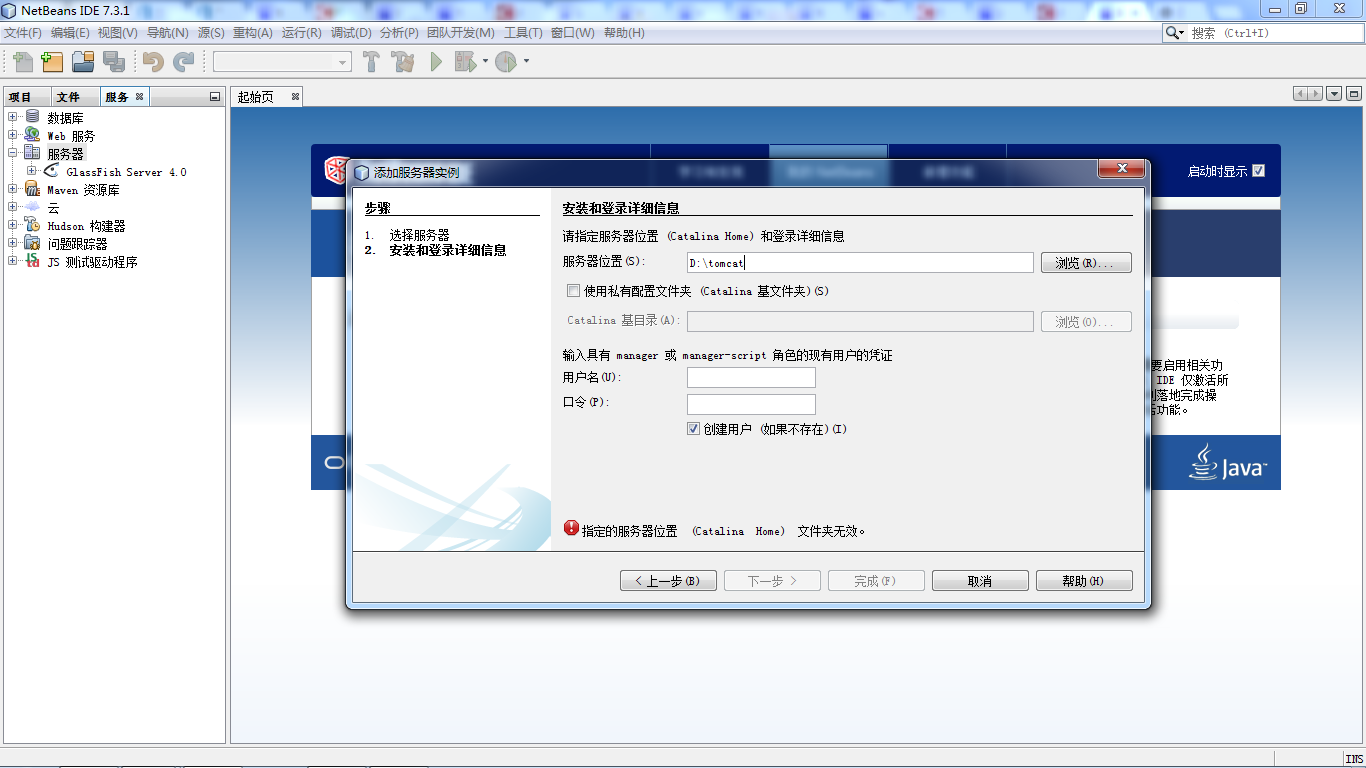Click the Build Project hammer icon
This screenshot has width=1366, height=768.
[371, 62]
